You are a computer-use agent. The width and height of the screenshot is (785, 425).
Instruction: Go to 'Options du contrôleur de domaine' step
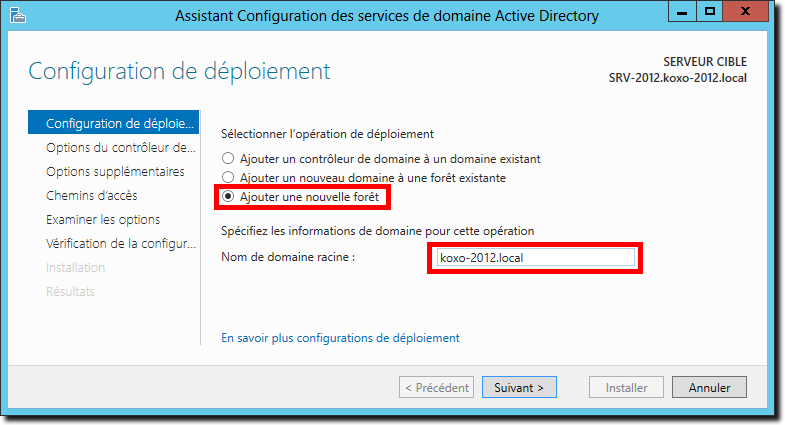tap(120, 148)
